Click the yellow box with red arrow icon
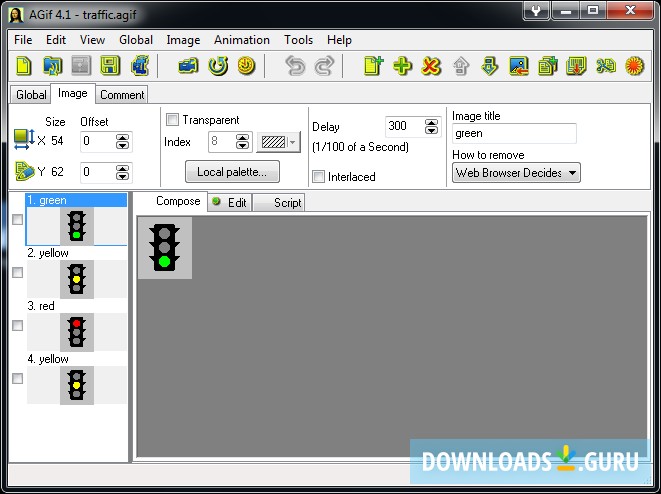The image size is (661, 494). [576, 66]
